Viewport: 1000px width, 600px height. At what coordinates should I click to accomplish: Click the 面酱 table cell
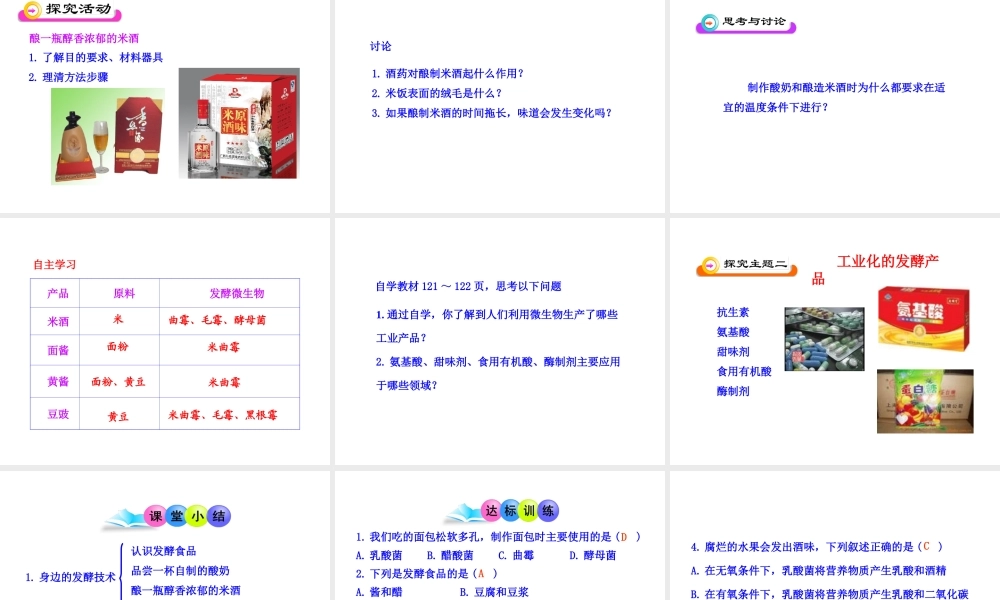pos(57,350)
